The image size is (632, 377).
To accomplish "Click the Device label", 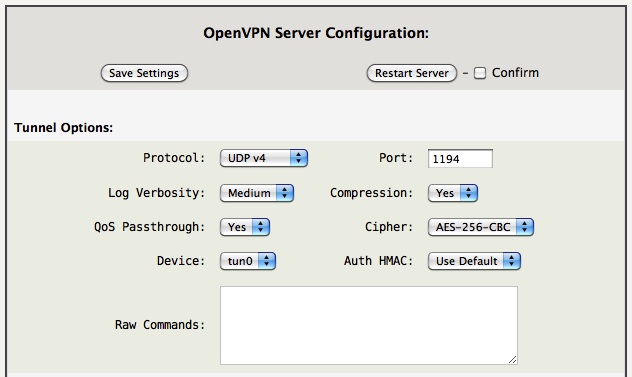I will [181, 261].
